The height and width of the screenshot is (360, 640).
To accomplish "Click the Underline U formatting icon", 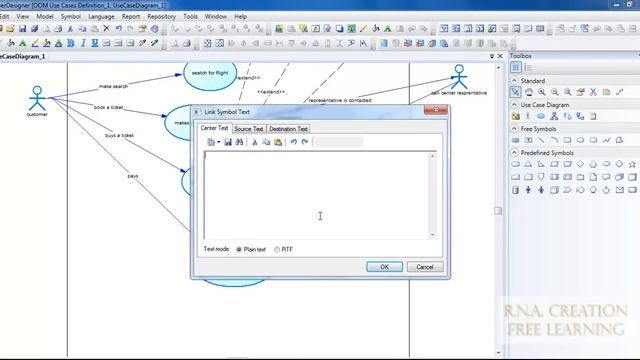I will click(95, 43).
